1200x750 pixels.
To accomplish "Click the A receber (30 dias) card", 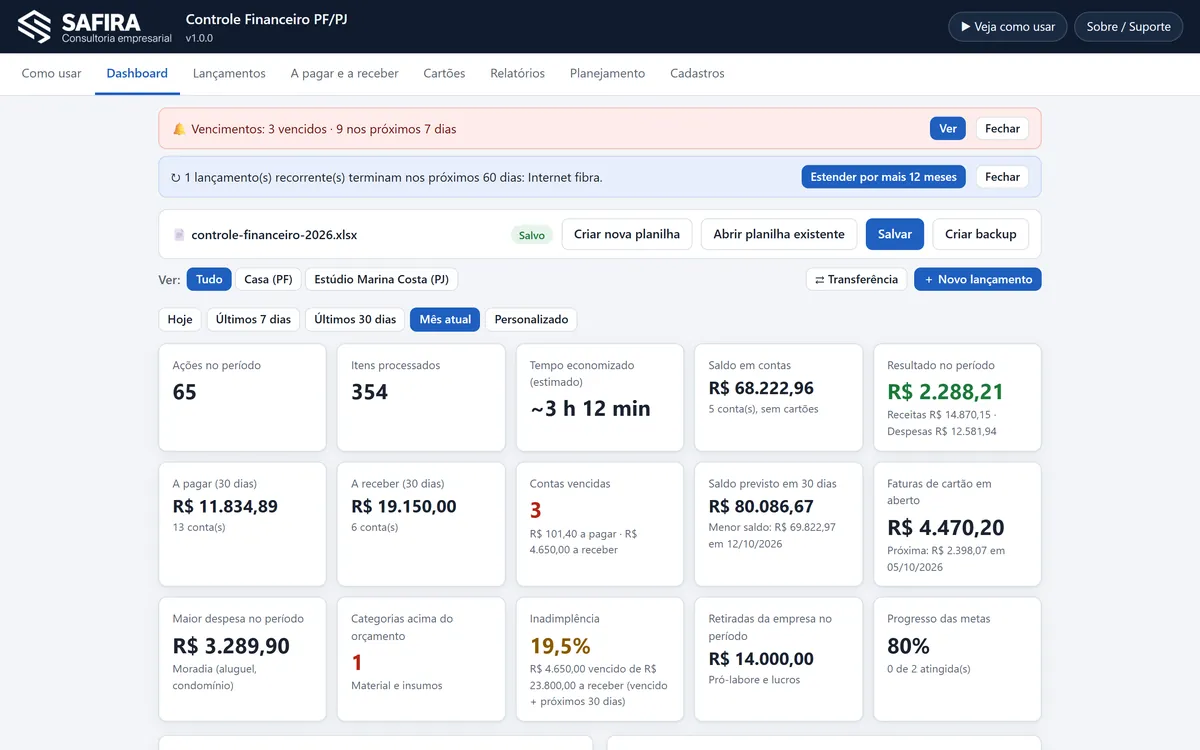I will pyautogui.click(x=421, y=524).
